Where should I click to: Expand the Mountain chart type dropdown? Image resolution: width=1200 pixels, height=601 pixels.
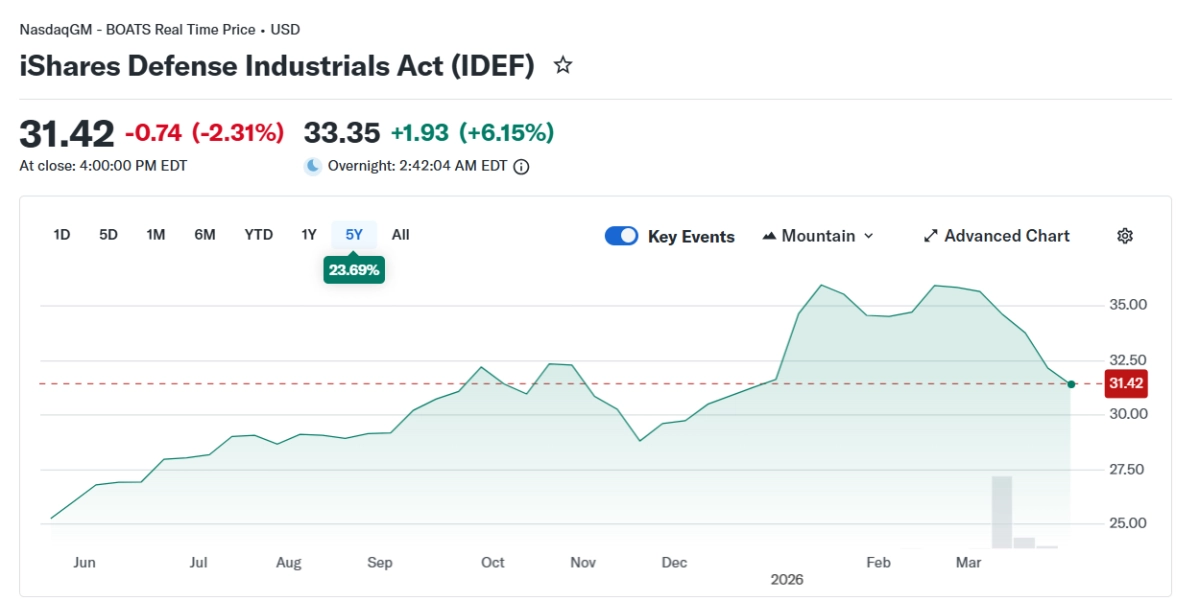click(x=867, y=236)
